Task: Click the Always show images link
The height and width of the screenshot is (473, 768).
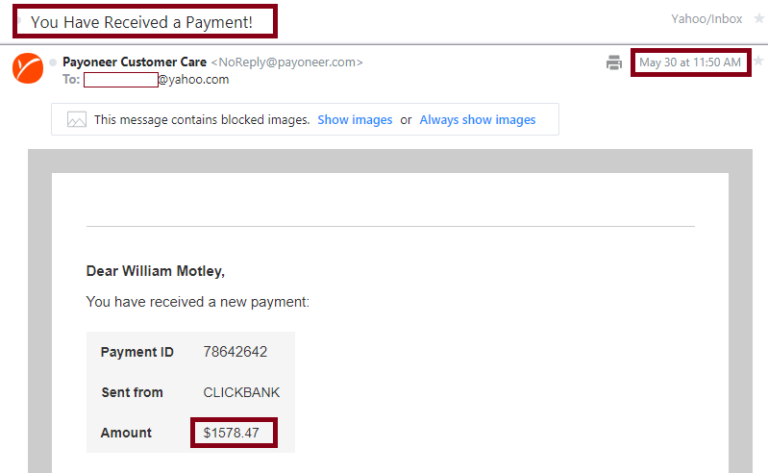Action: 478,119
